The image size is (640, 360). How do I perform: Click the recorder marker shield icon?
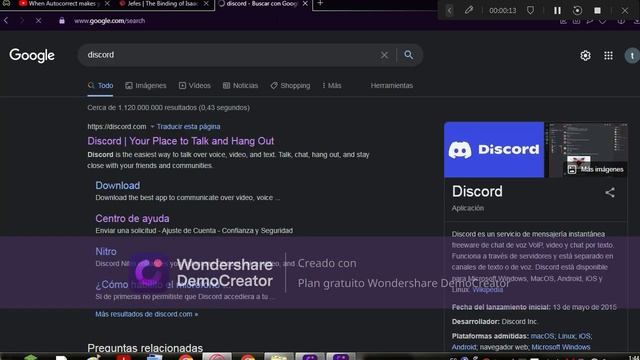pyautogui.click(x=530, y=10)
